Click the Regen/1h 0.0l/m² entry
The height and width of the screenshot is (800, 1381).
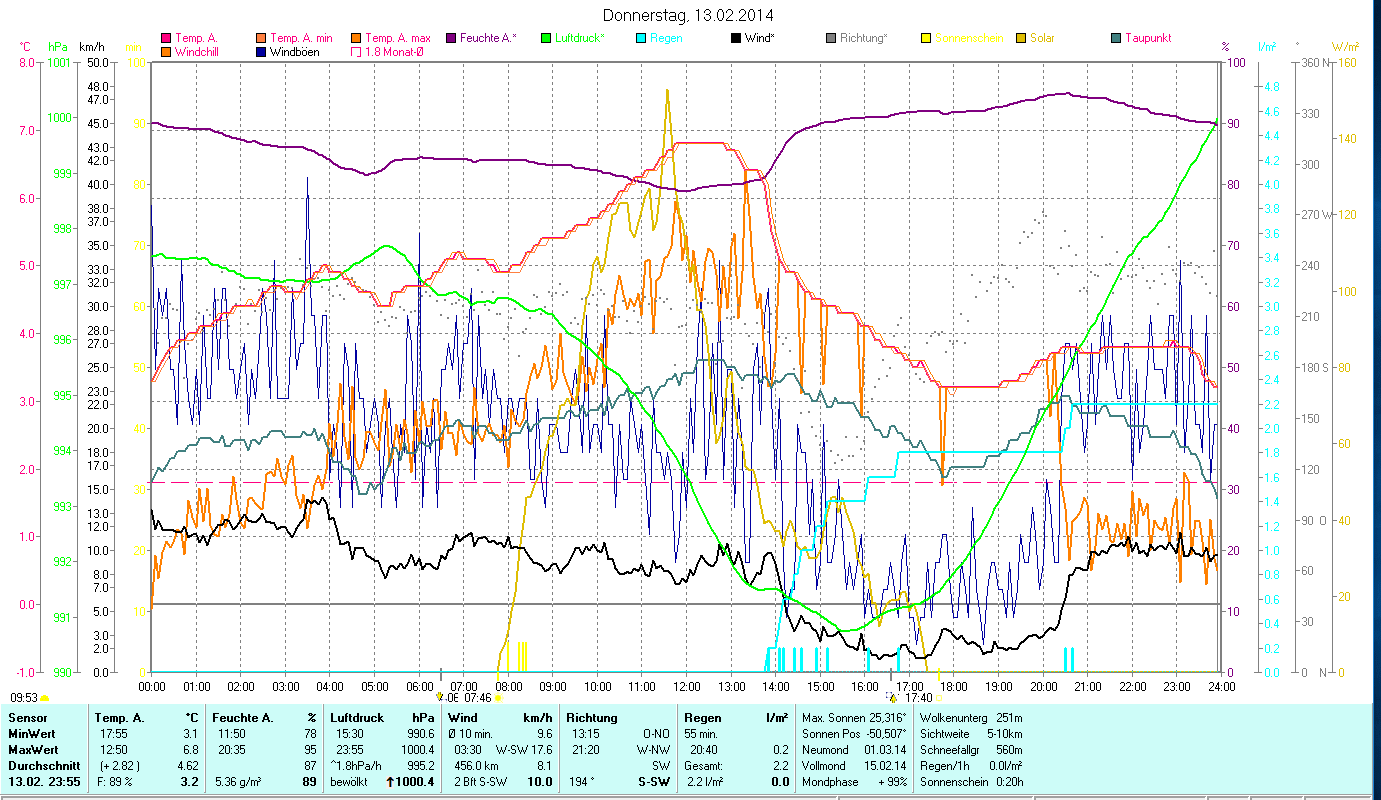[x=973, y=765]
